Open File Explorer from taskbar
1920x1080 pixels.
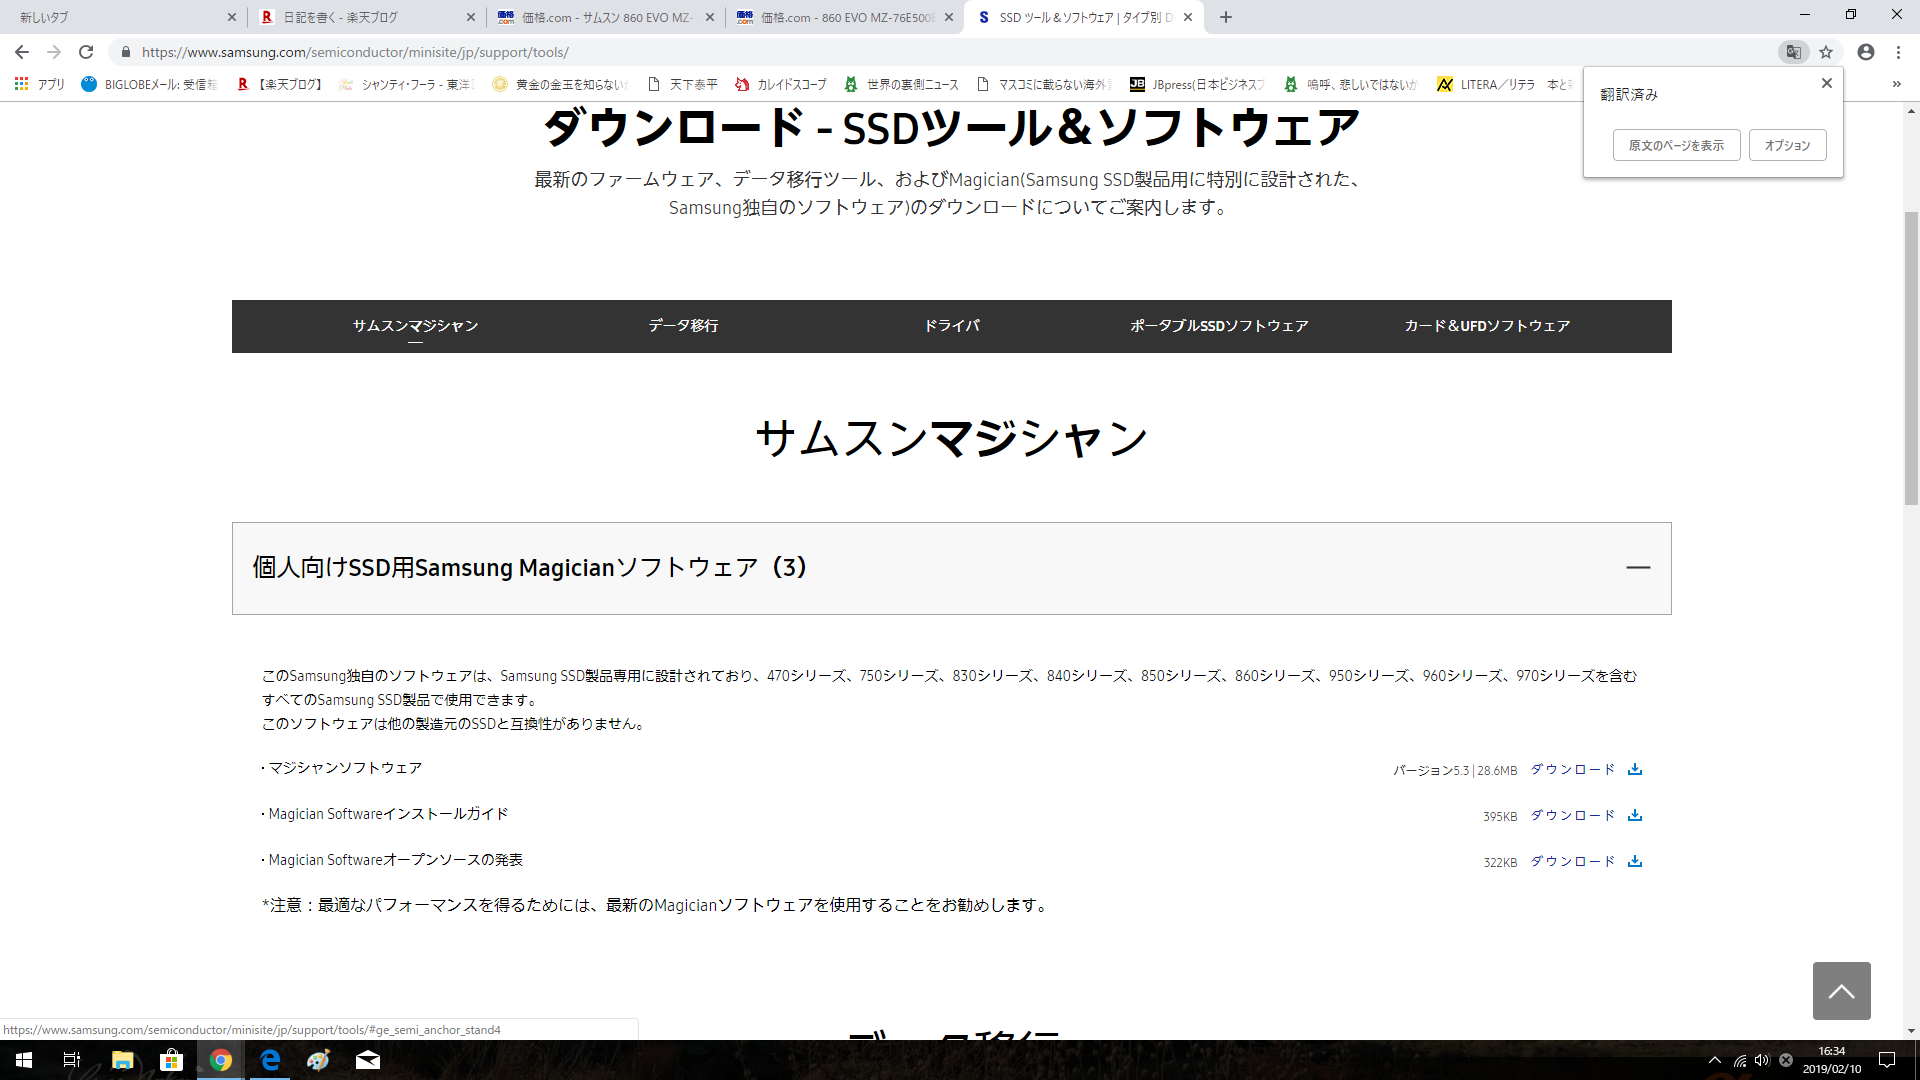122,1060
